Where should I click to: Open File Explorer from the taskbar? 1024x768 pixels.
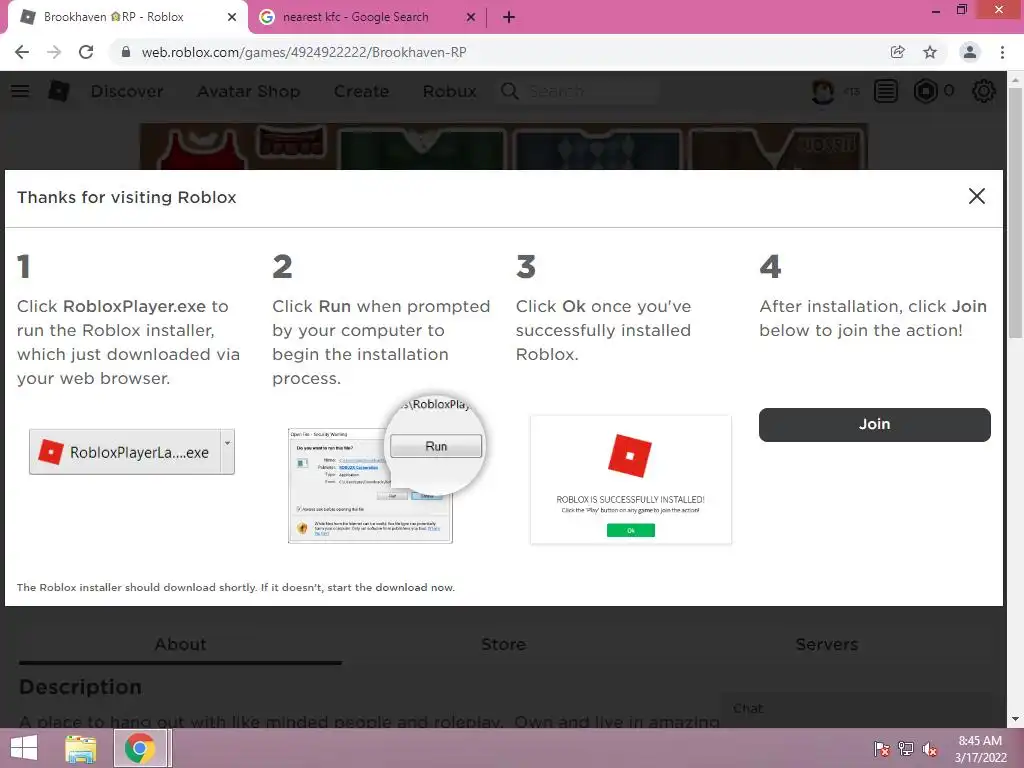[81, 748]
